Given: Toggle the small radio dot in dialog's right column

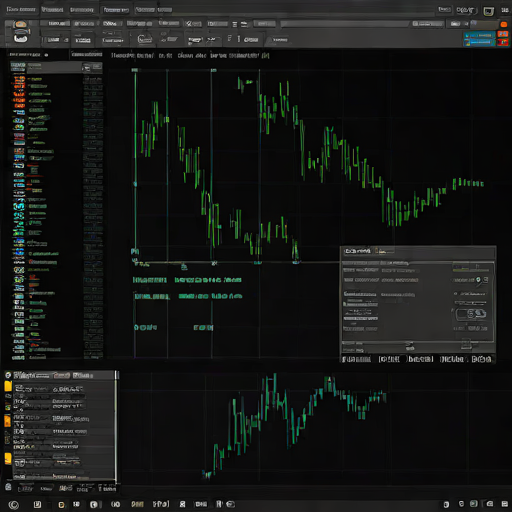Looking at the screenshot, I should pyautogui.click(x=456, y=294).
